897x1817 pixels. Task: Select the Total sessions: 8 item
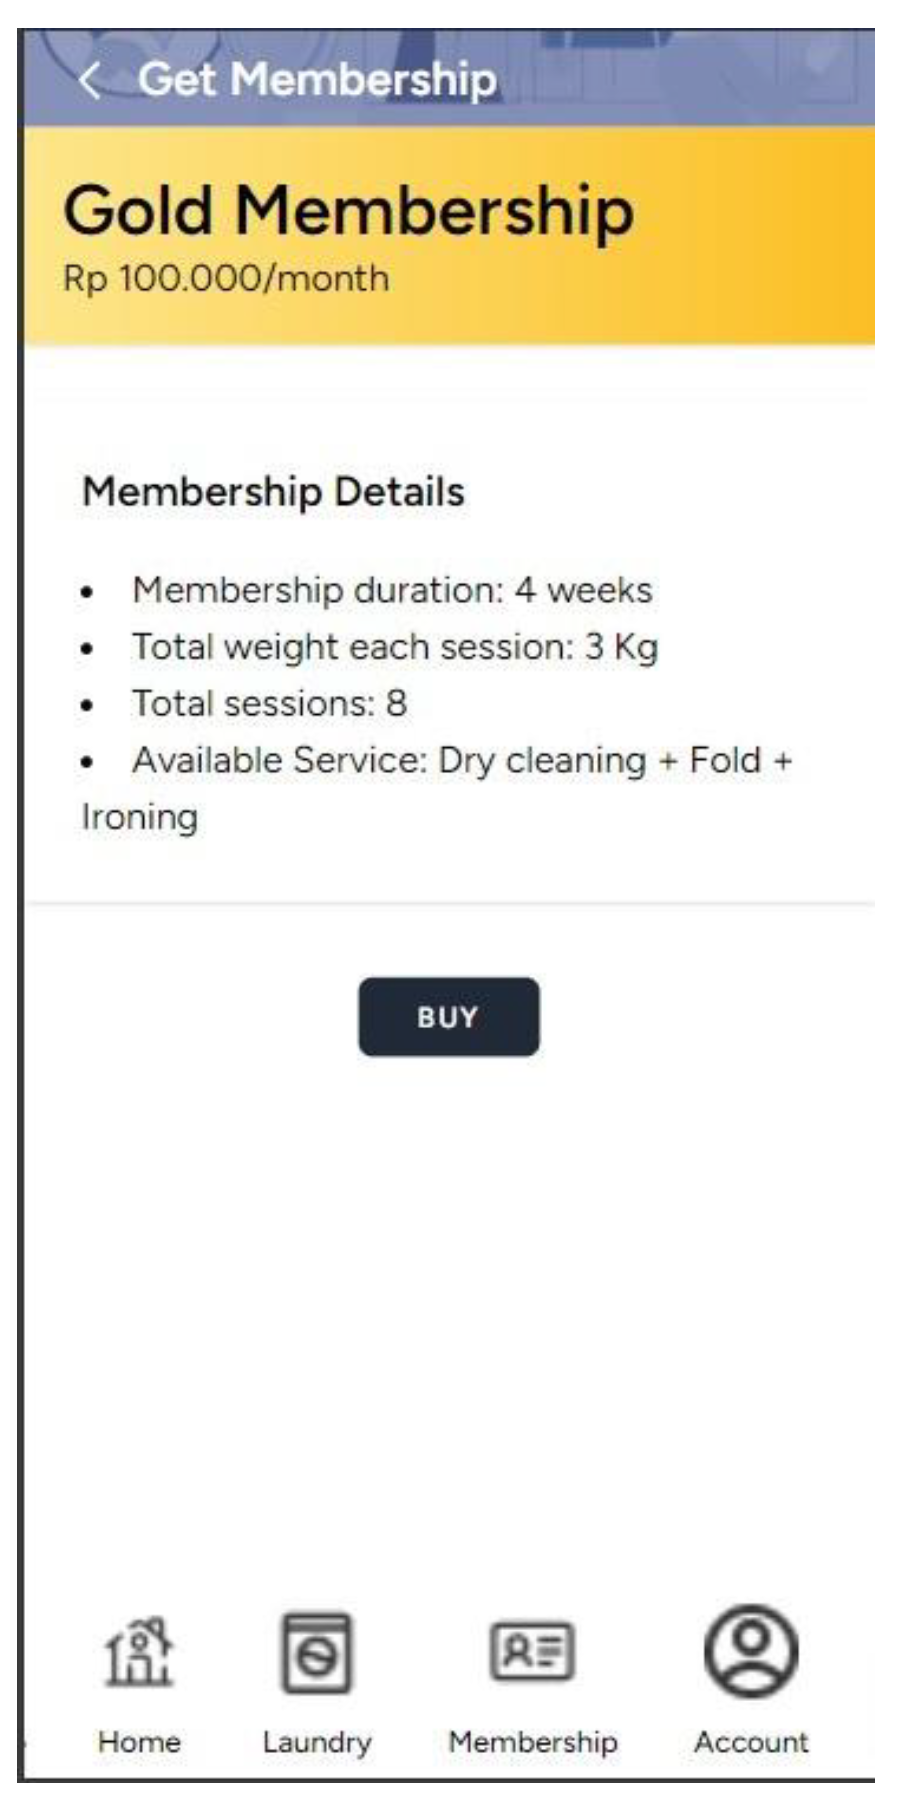269,704
